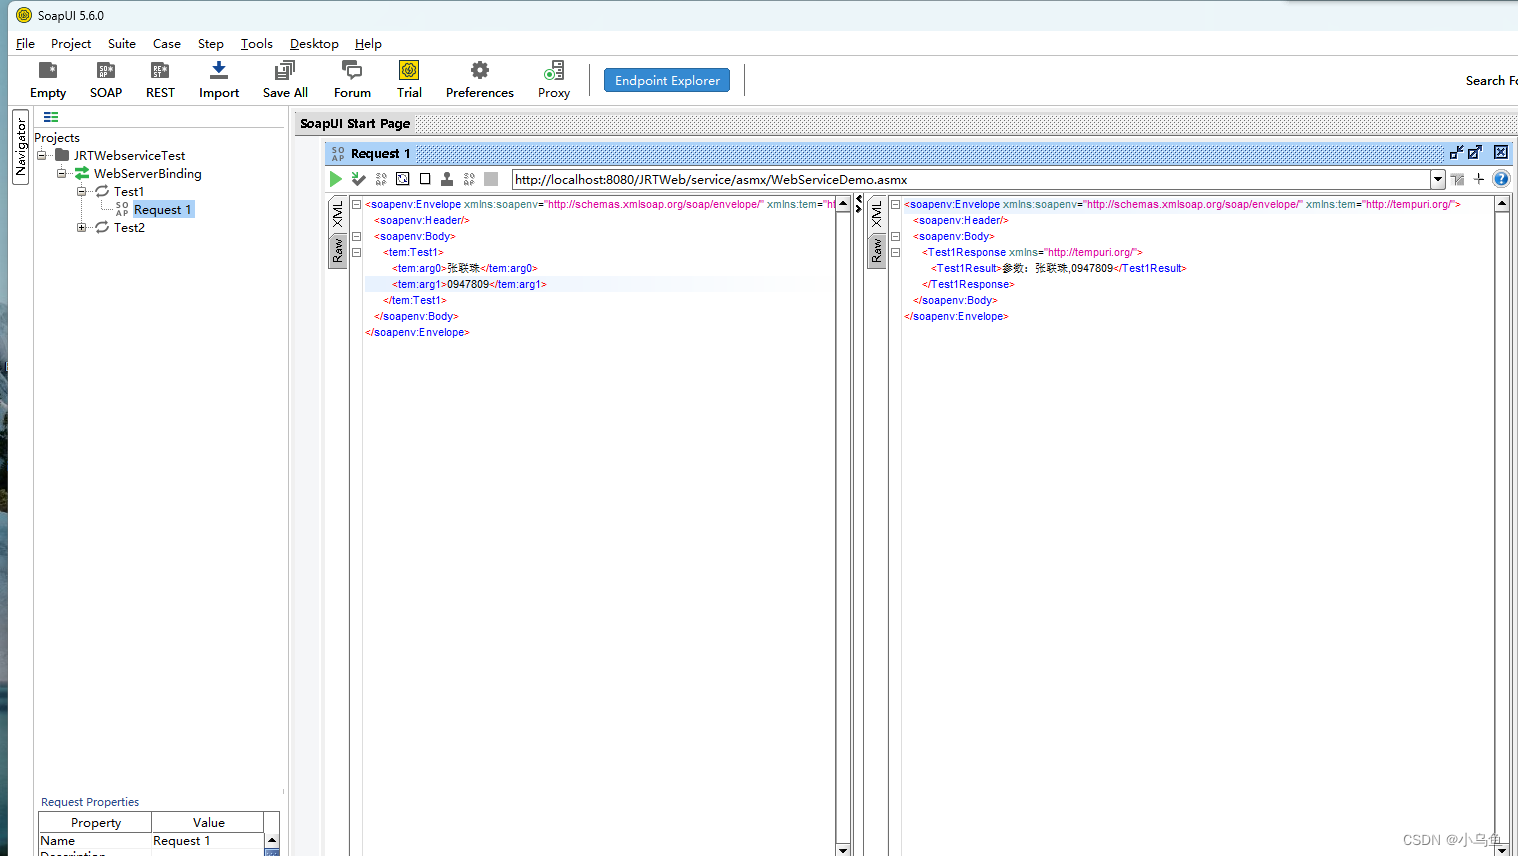Click the first small SOAP icon in request toolbar
Screen dimensions: 1518x856
[x=381, y=179]
